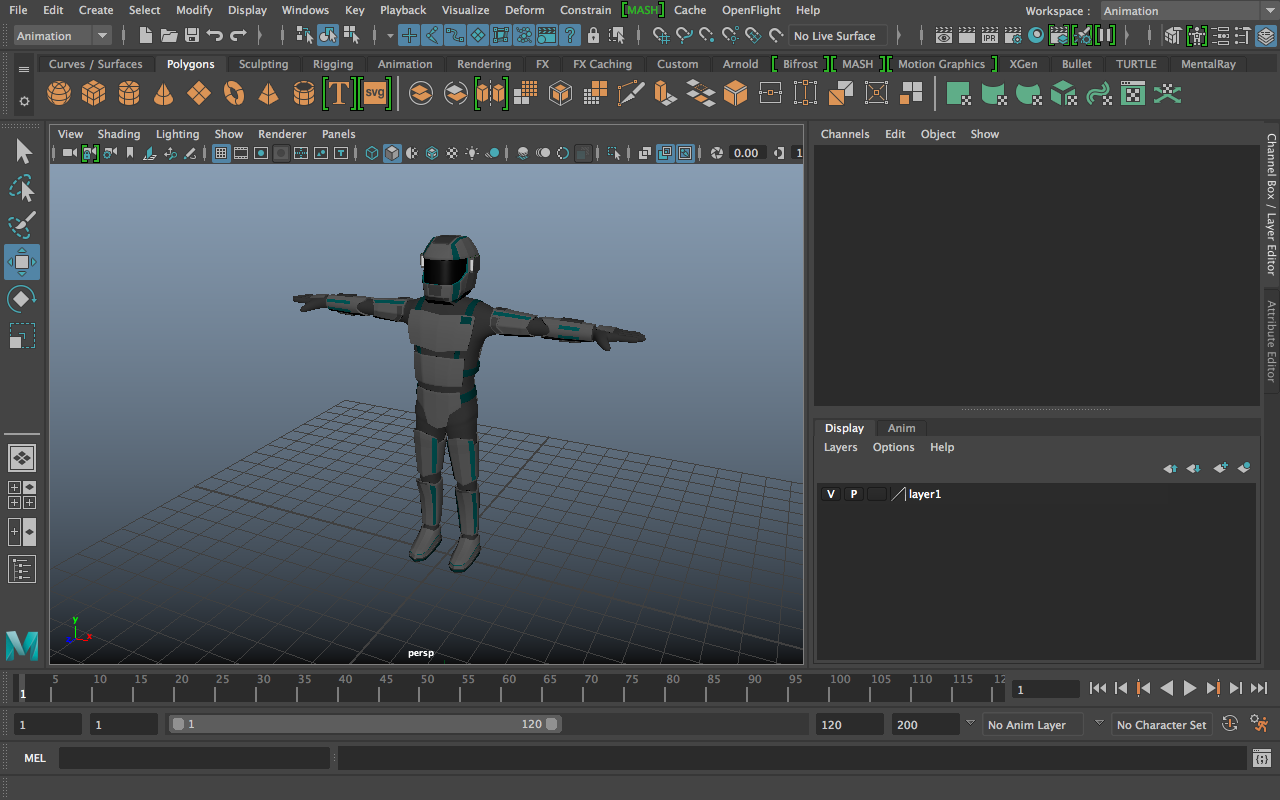Click the Mirror geometry shelf icon
This screenshot has width=1280, height=800.
[491, 94]
